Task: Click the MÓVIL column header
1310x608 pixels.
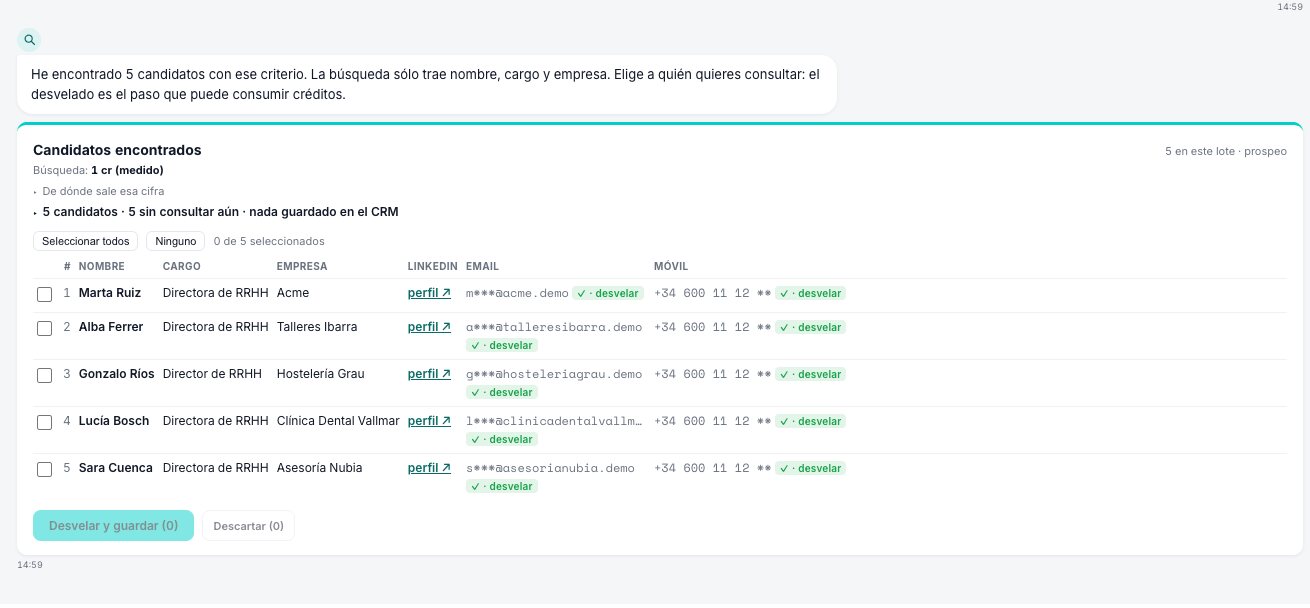Action: [671, 266]
